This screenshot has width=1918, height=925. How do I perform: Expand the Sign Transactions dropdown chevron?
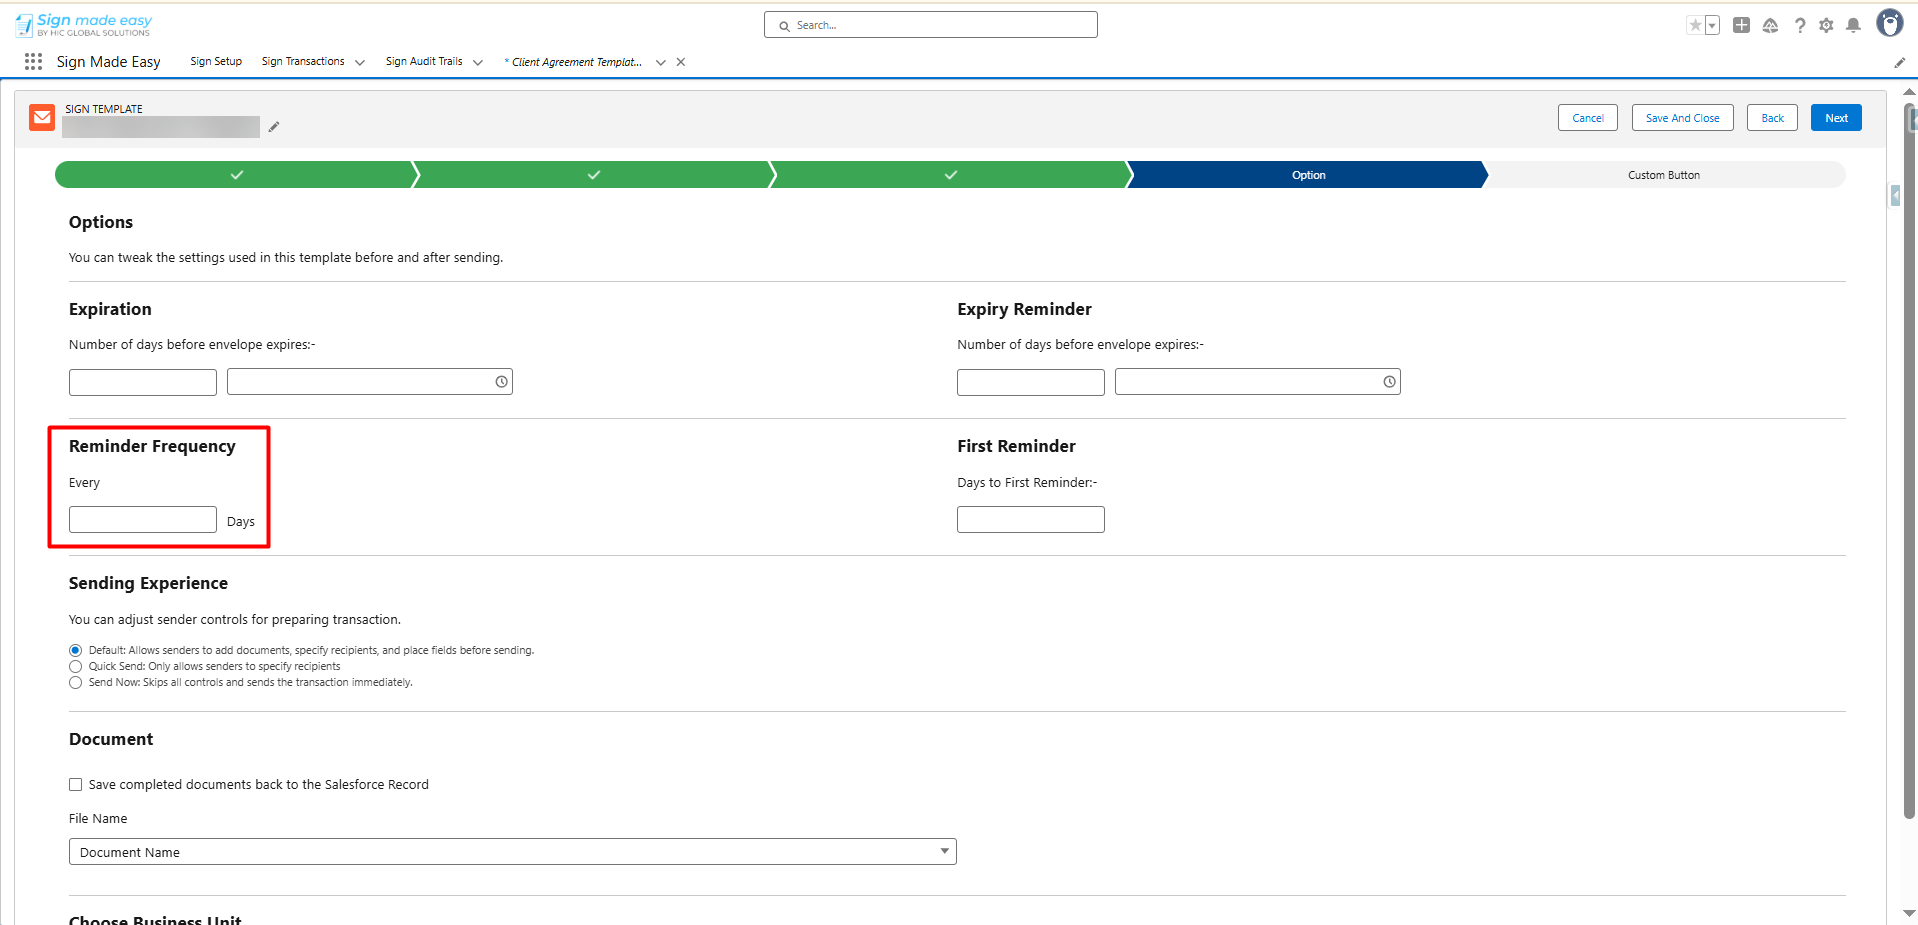[x=360, y=62]
